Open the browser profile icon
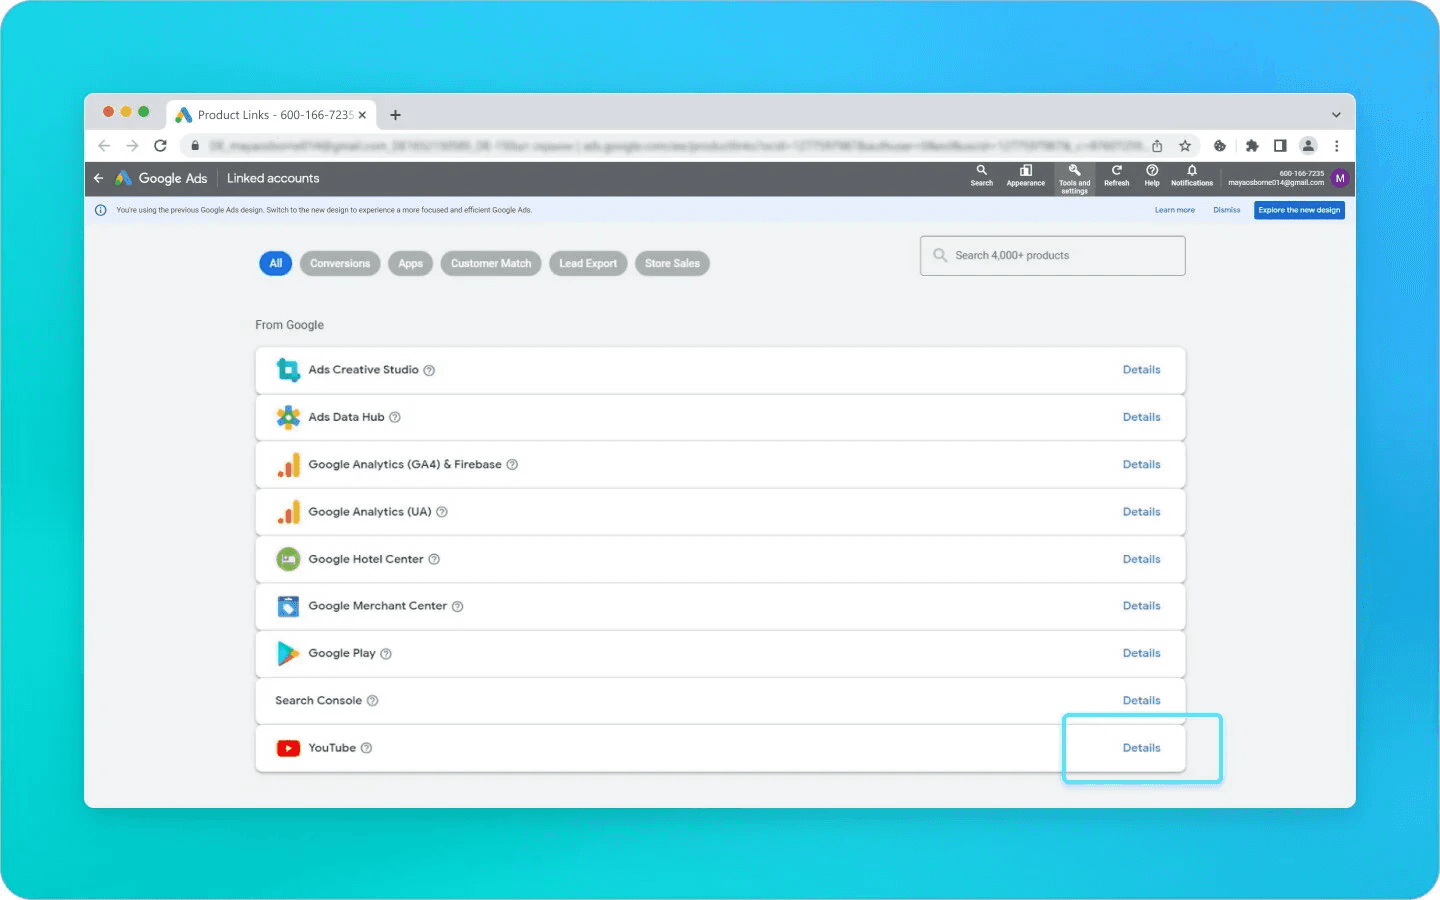 [x=1308, y=146]
